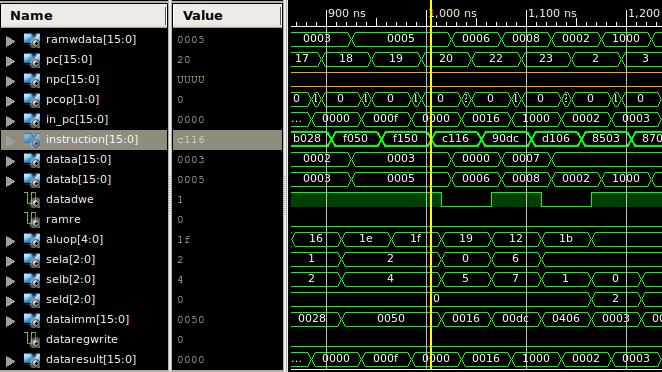This screenshot has width=662, height=372.
Task: Select the ramwdata[15:0] signal name
Action: pos(91,39)
